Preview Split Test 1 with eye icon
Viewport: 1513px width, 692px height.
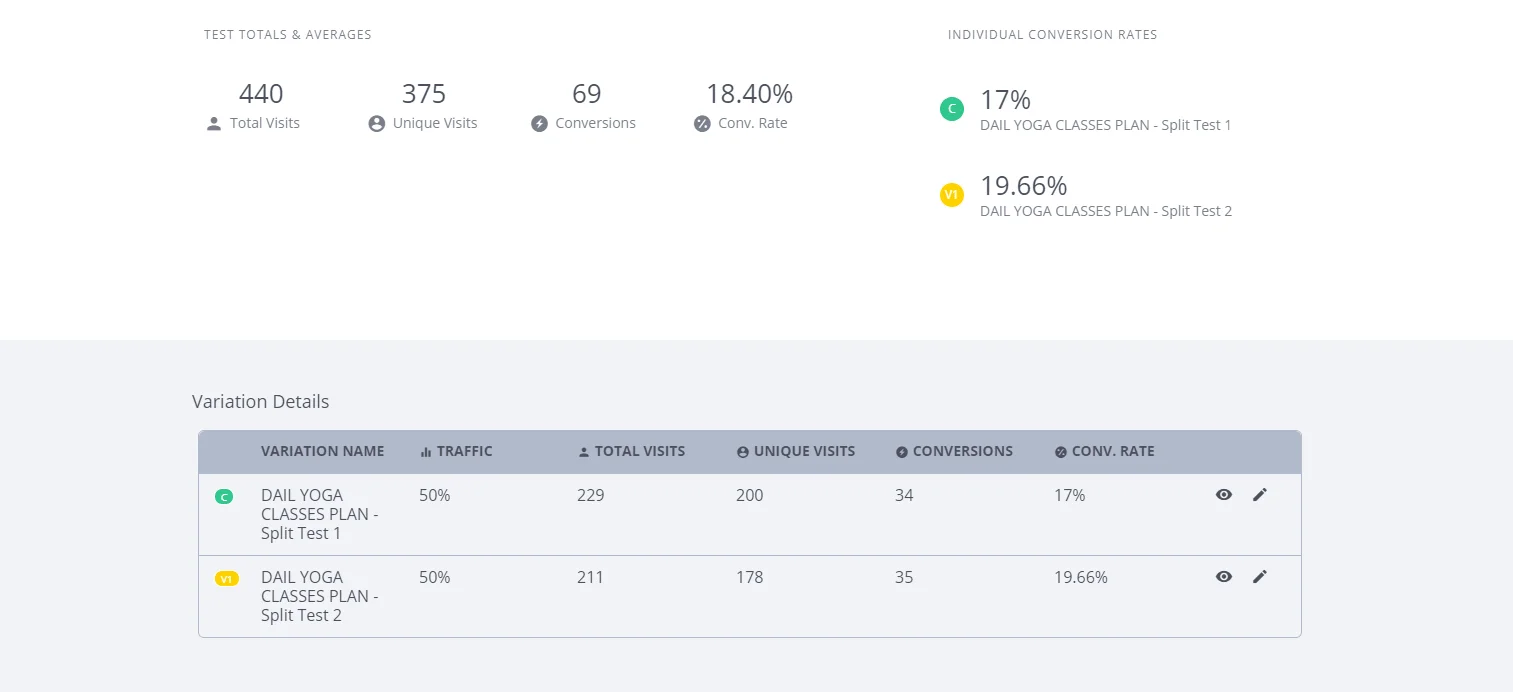1223,495
